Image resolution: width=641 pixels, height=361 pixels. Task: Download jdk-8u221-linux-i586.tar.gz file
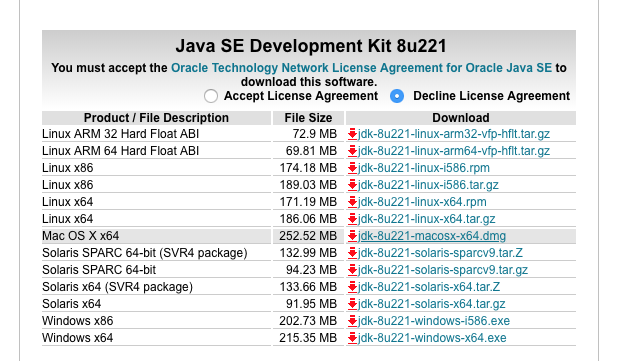tap(428, 185)
